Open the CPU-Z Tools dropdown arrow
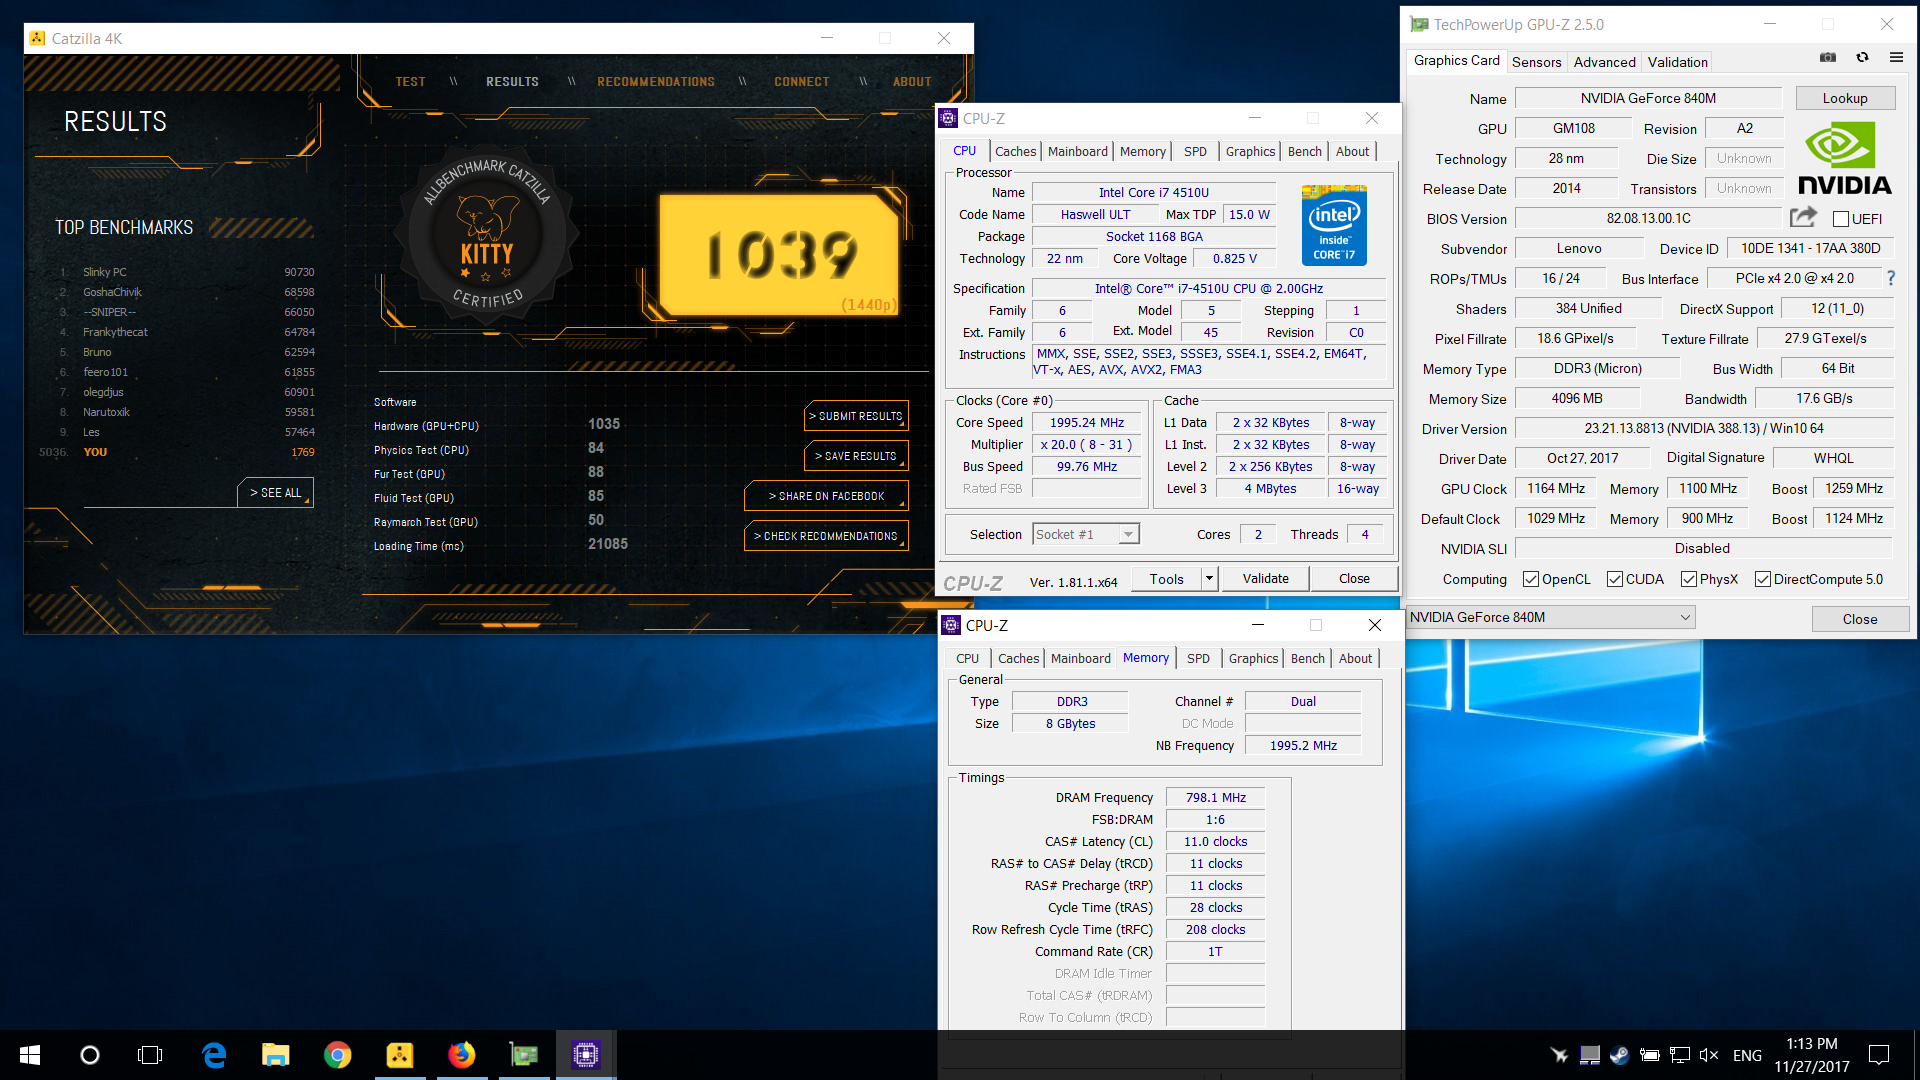 click(x=1209, y=578)
